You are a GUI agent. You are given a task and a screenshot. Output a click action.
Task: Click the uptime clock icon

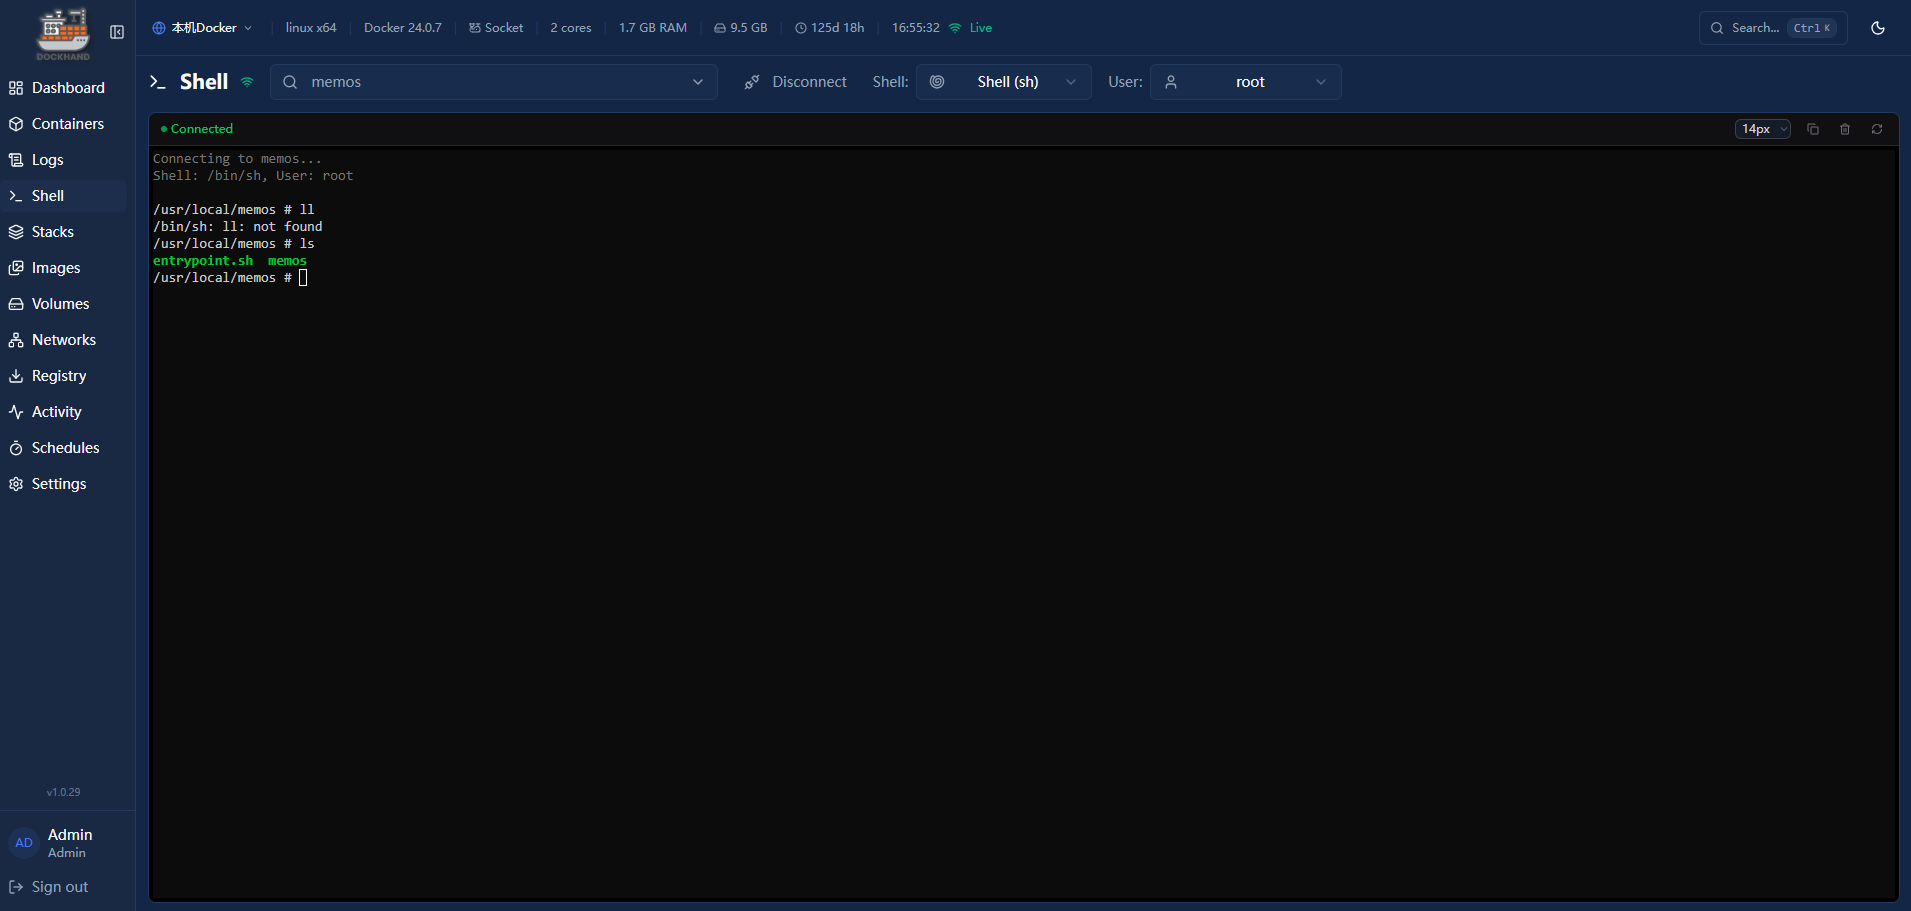click(x=801, y=28)
